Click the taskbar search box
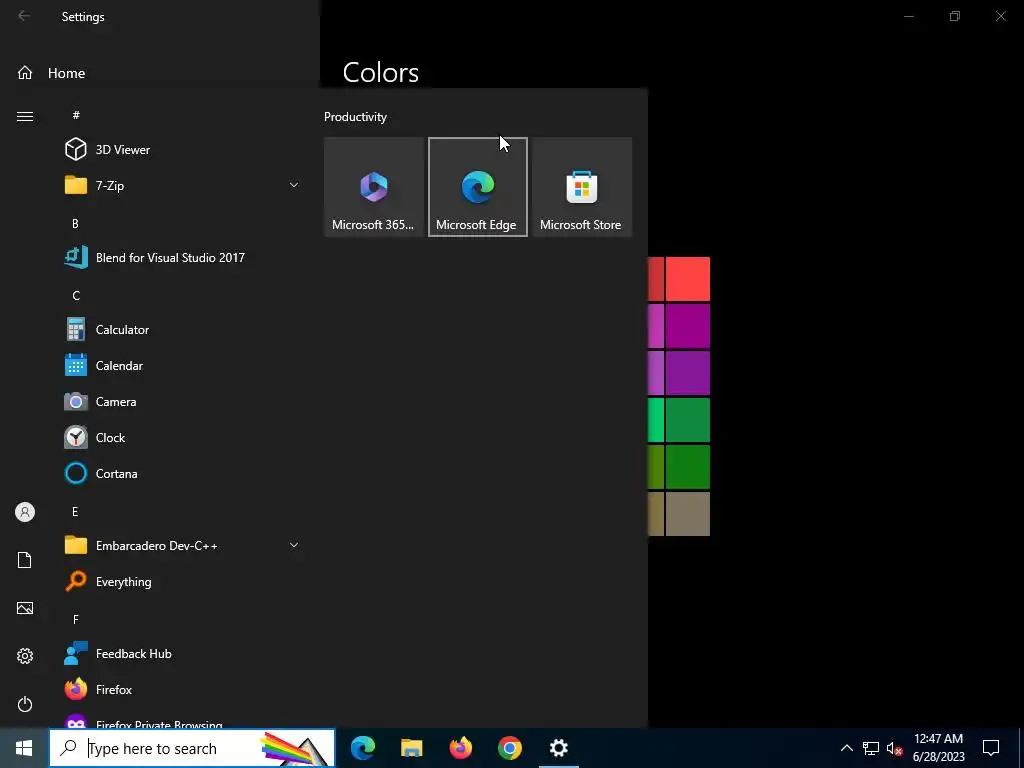The image size is (1024, 768). [192, 748]
